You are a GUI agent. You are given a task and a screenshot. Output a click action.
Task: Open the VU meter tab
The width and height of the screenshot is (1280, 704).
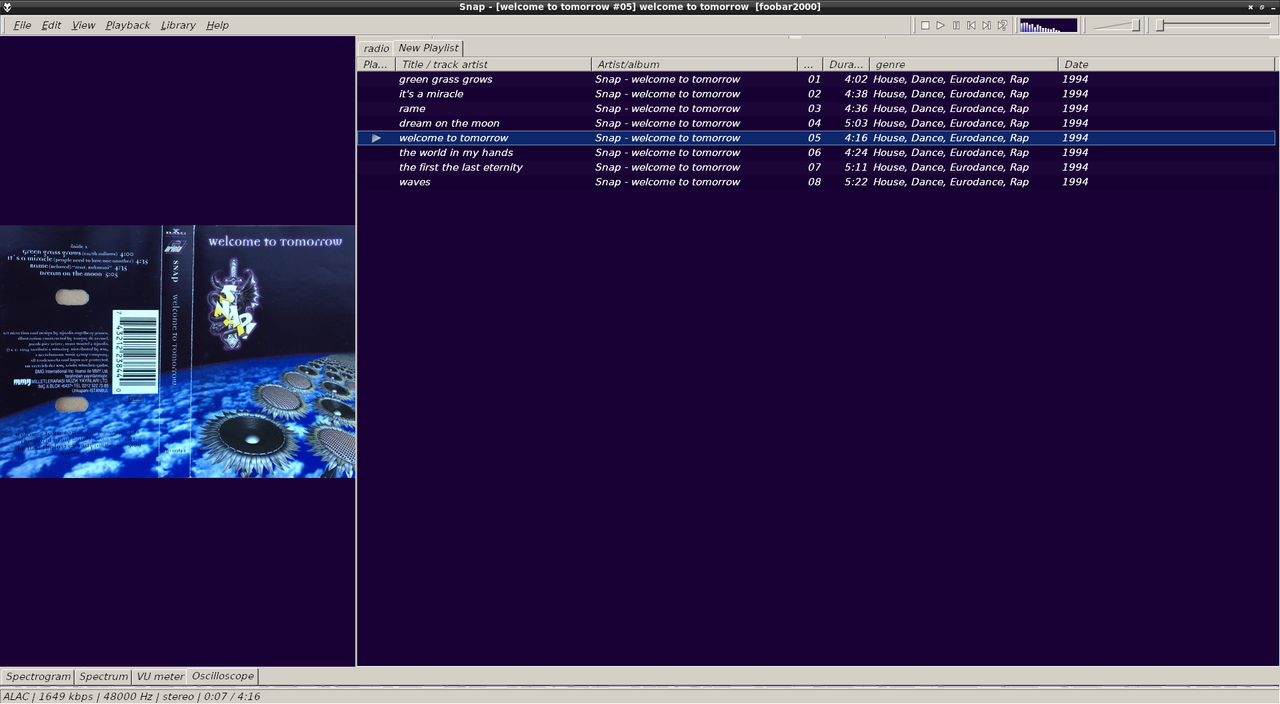[160, 676]
